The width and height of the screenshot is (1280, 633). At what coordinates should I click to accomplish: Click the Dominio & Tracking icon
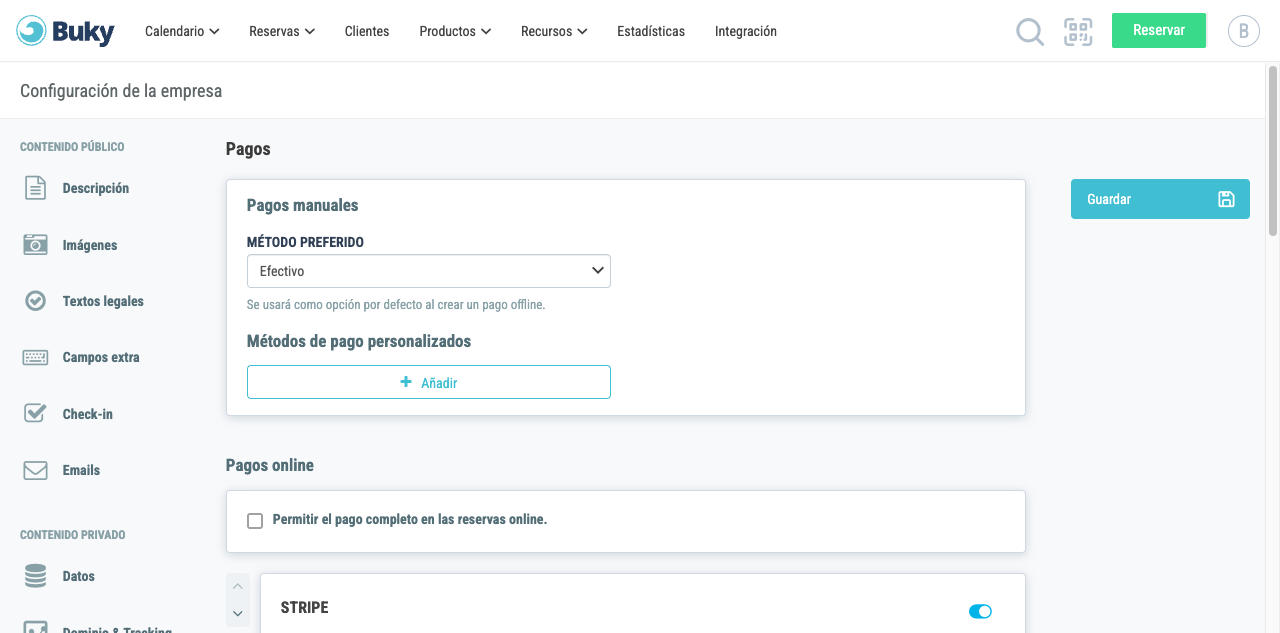(x=36, y=628)
